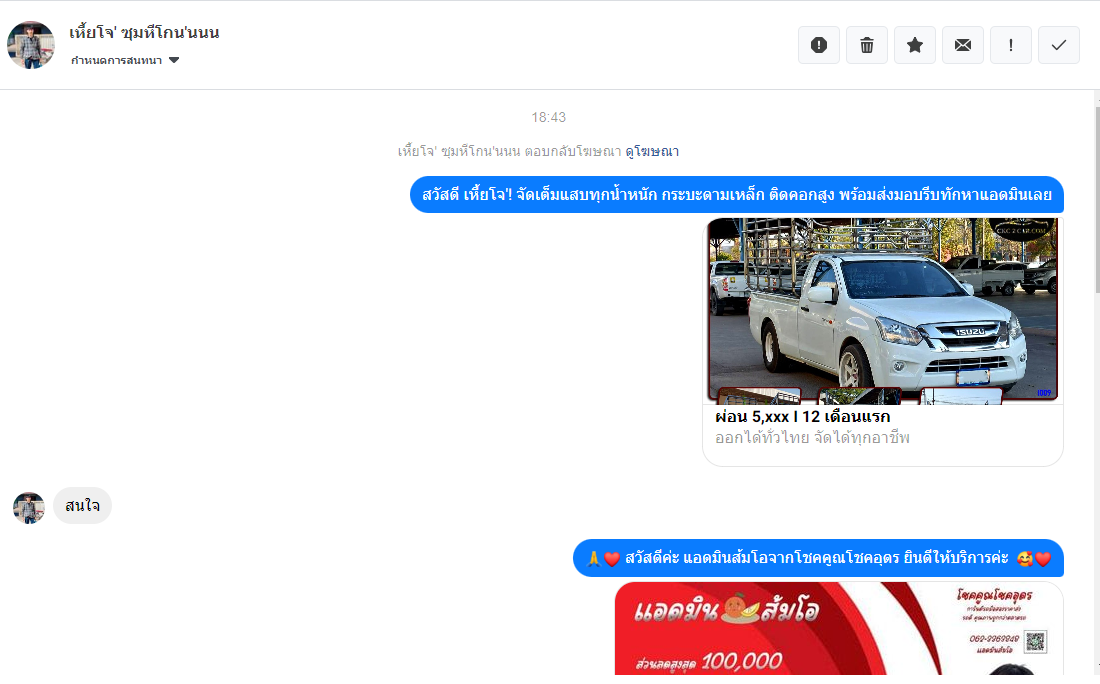The image size is (1100, 684).
Task: Open the red แอดมินส้มโอ promo banner image
Action: tap(839, 629)
